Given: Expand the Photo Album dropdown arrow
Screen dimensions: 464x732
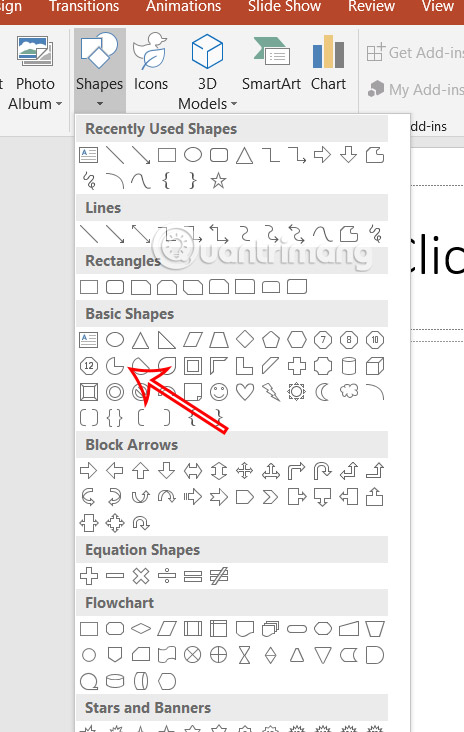Looking at the screenshot, I should [x=59, y=104].
